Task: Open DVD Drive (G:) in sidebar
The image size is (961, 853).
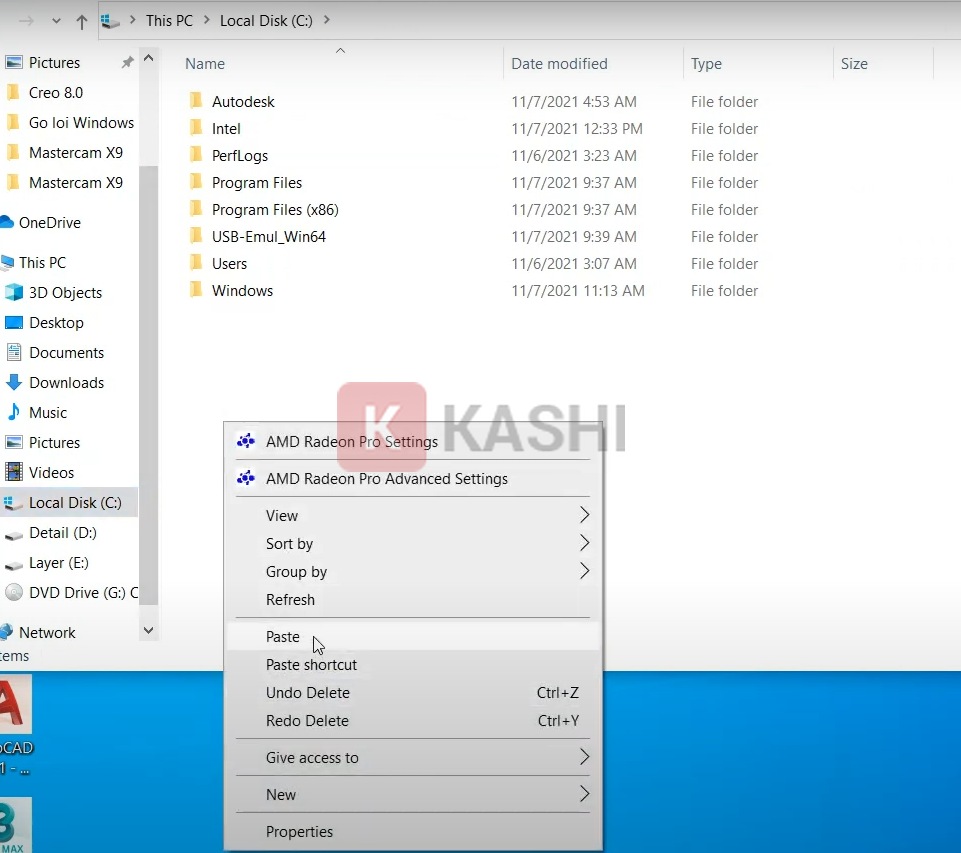Action: (x=75, y=592)
